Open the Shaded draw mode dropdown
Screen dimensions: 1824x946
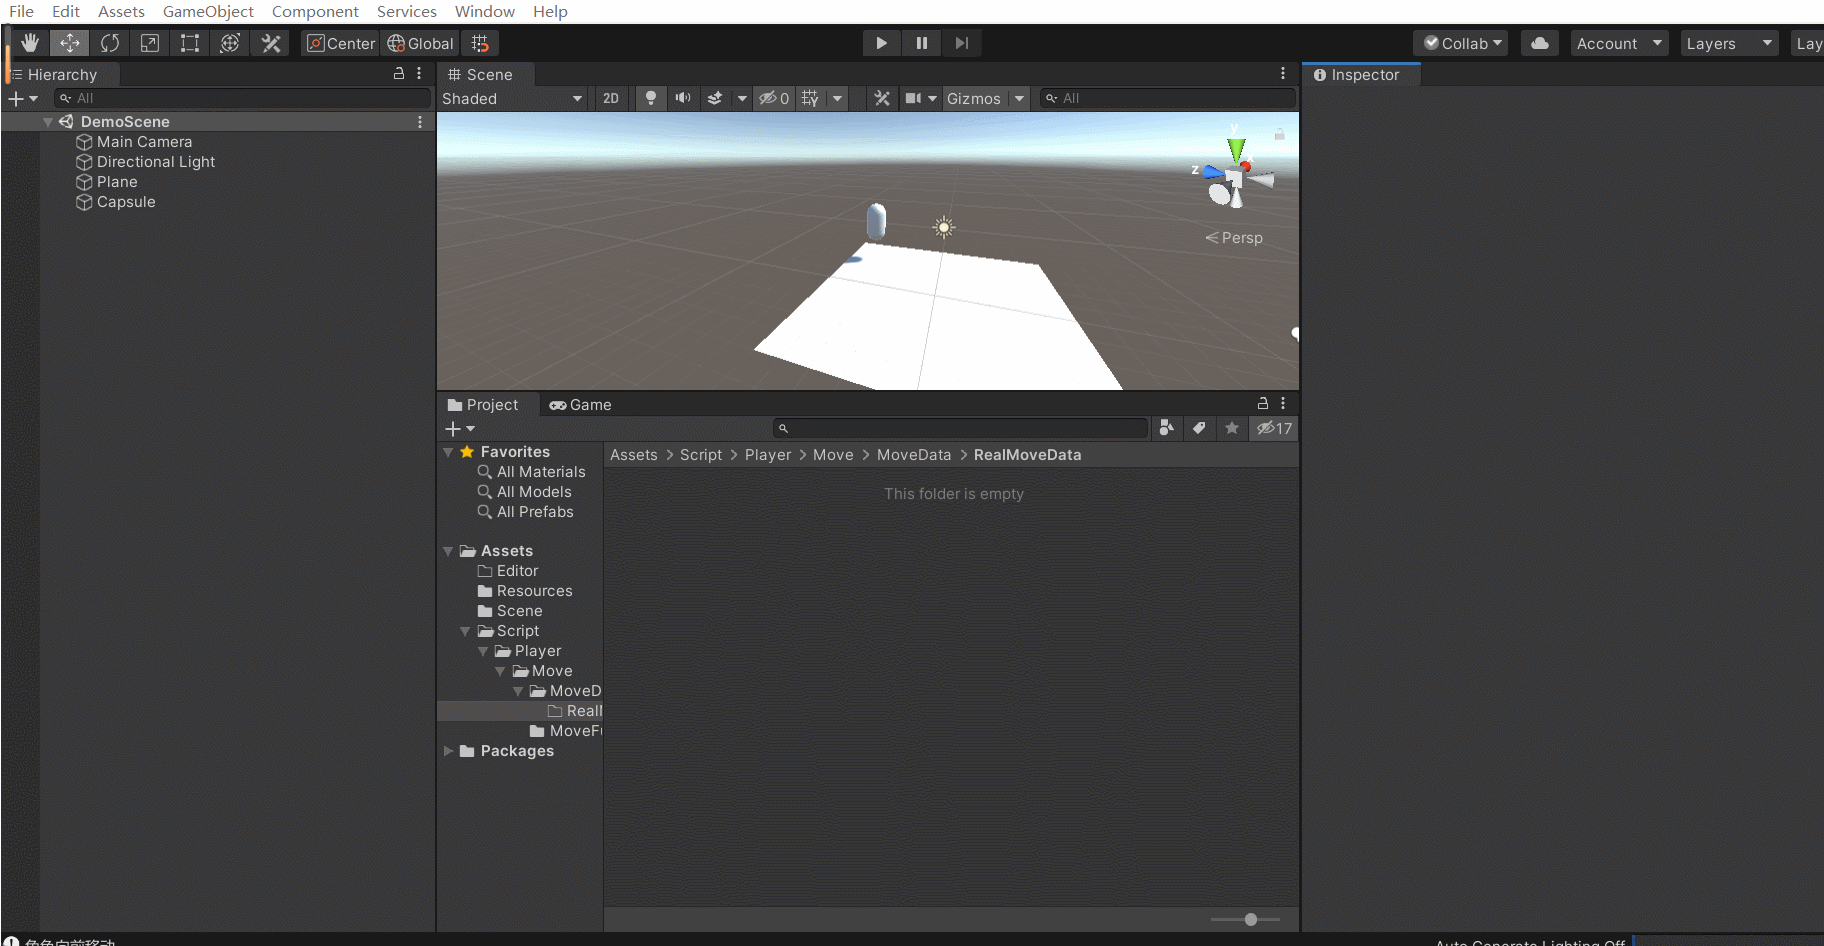(x=513, y=98)
